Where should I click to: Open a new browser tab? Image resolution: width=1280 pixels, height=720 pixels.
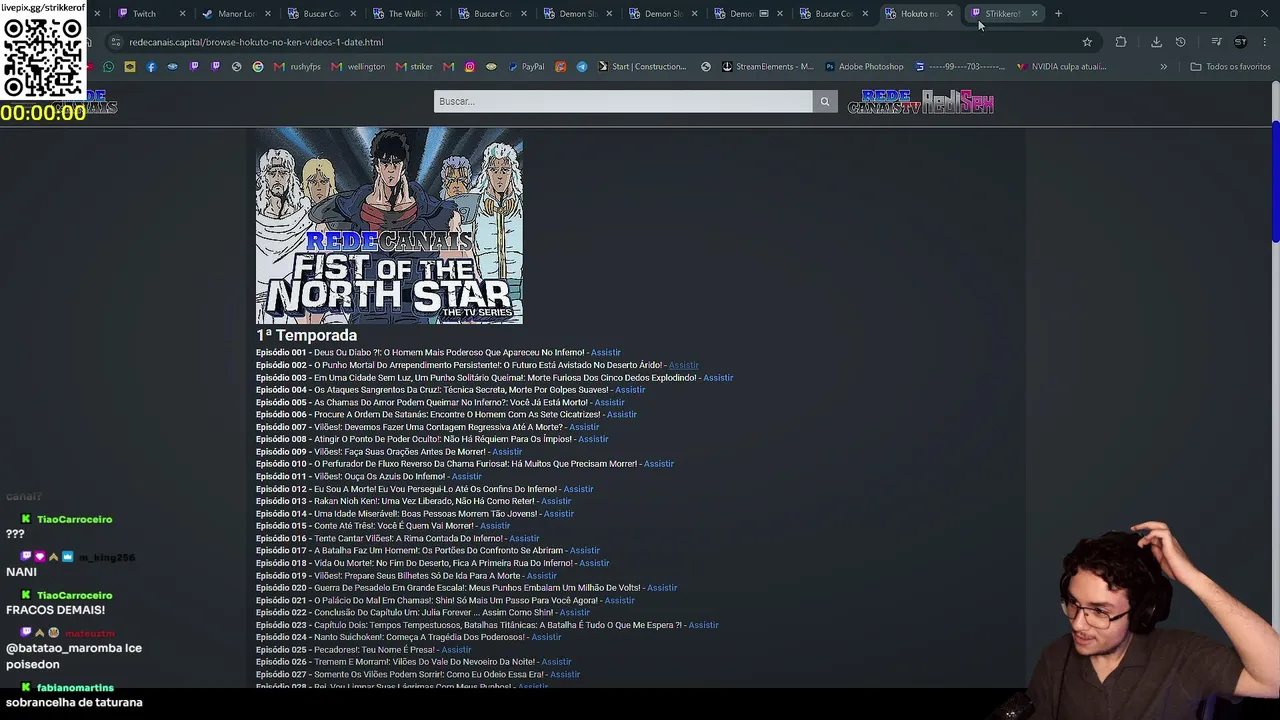(x=1058, y=14)
